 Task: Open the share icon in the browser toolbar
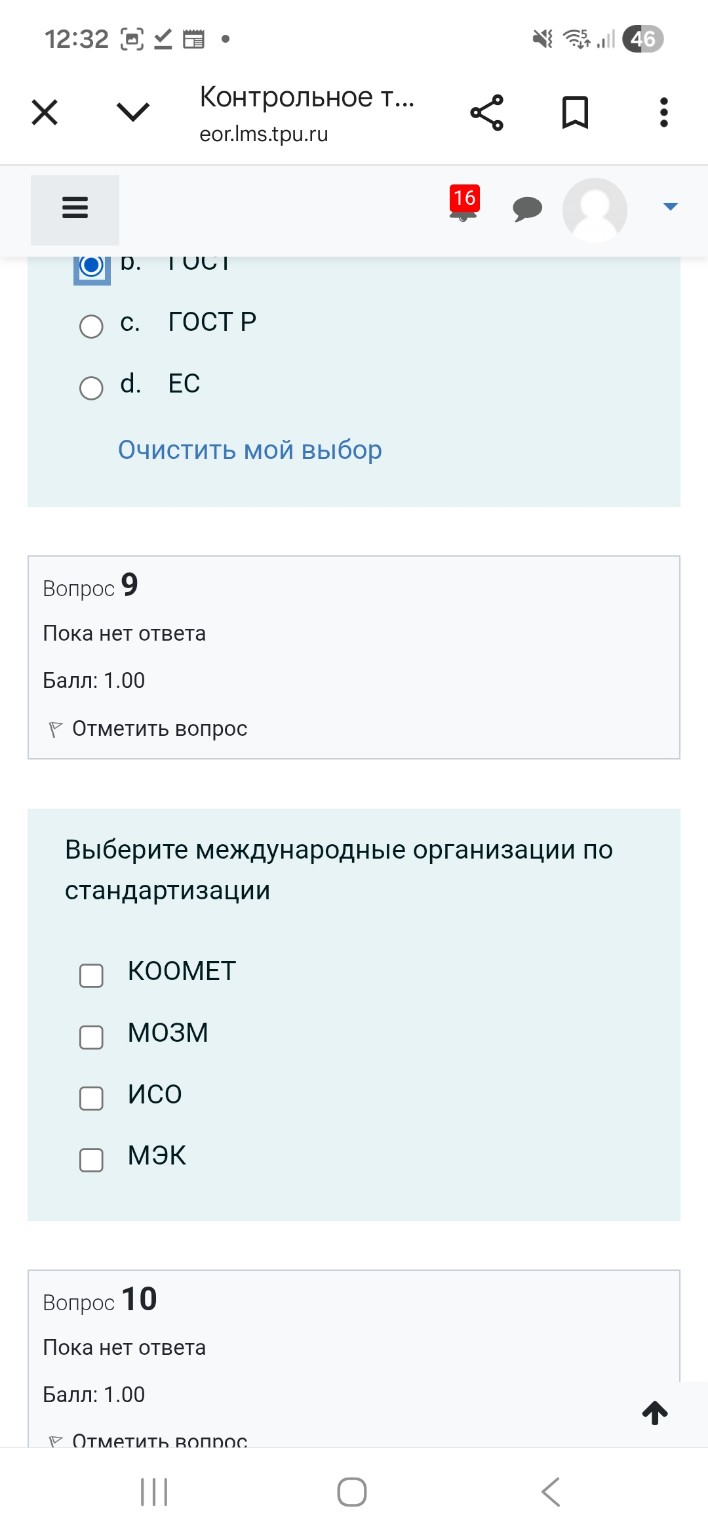coord(487,111)
